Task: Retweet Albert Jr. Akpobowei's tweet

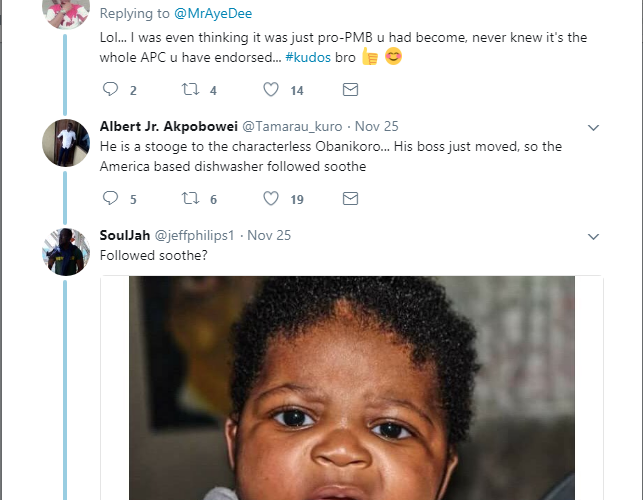Action: click(189, 199)
